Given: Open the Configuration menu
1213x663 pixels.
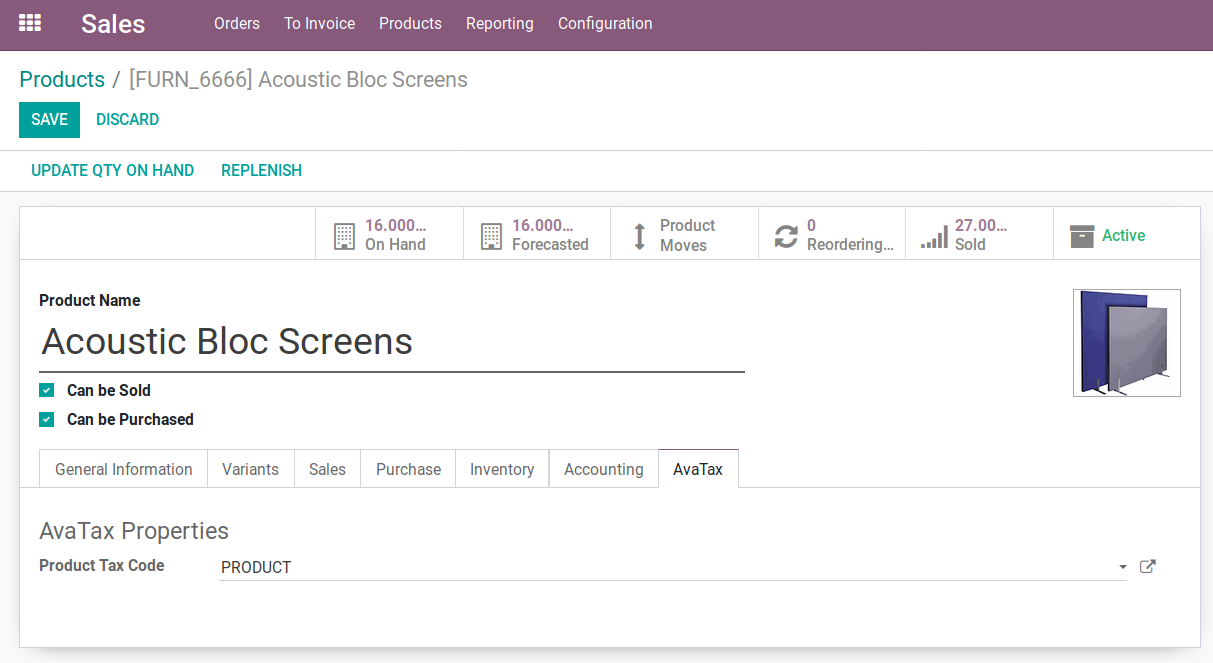Looking at the screenshot, I should [605, 24].
